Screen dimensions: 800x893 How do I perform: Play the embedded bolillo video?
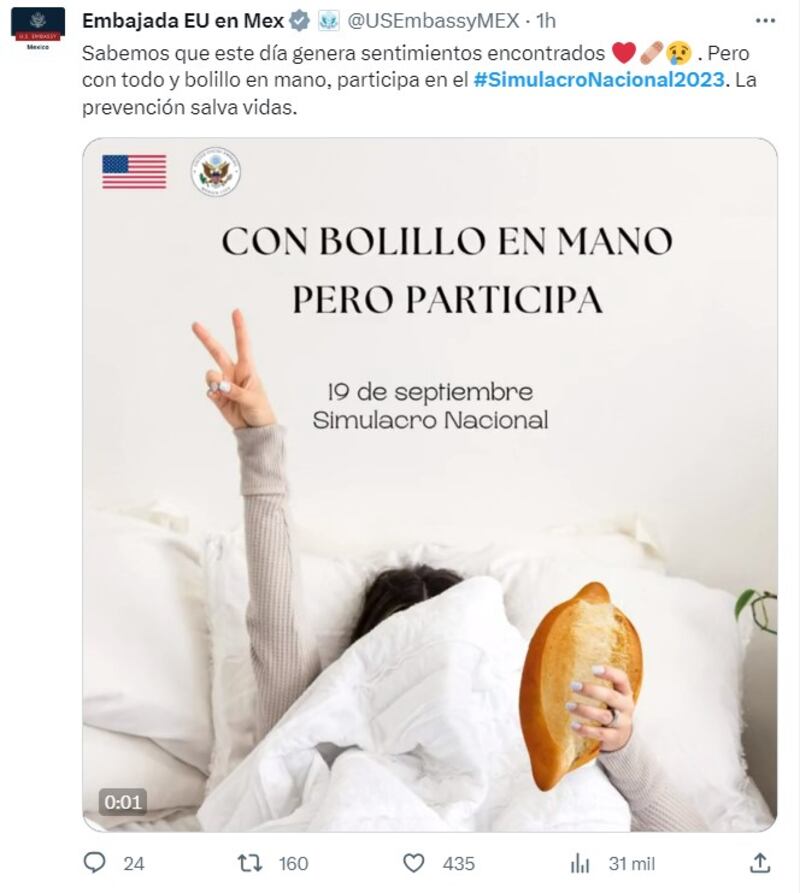point(430,485)
